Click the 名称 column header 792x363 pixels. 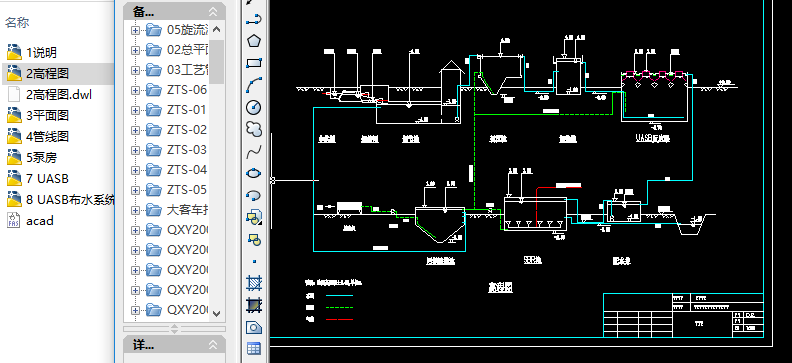17,22
